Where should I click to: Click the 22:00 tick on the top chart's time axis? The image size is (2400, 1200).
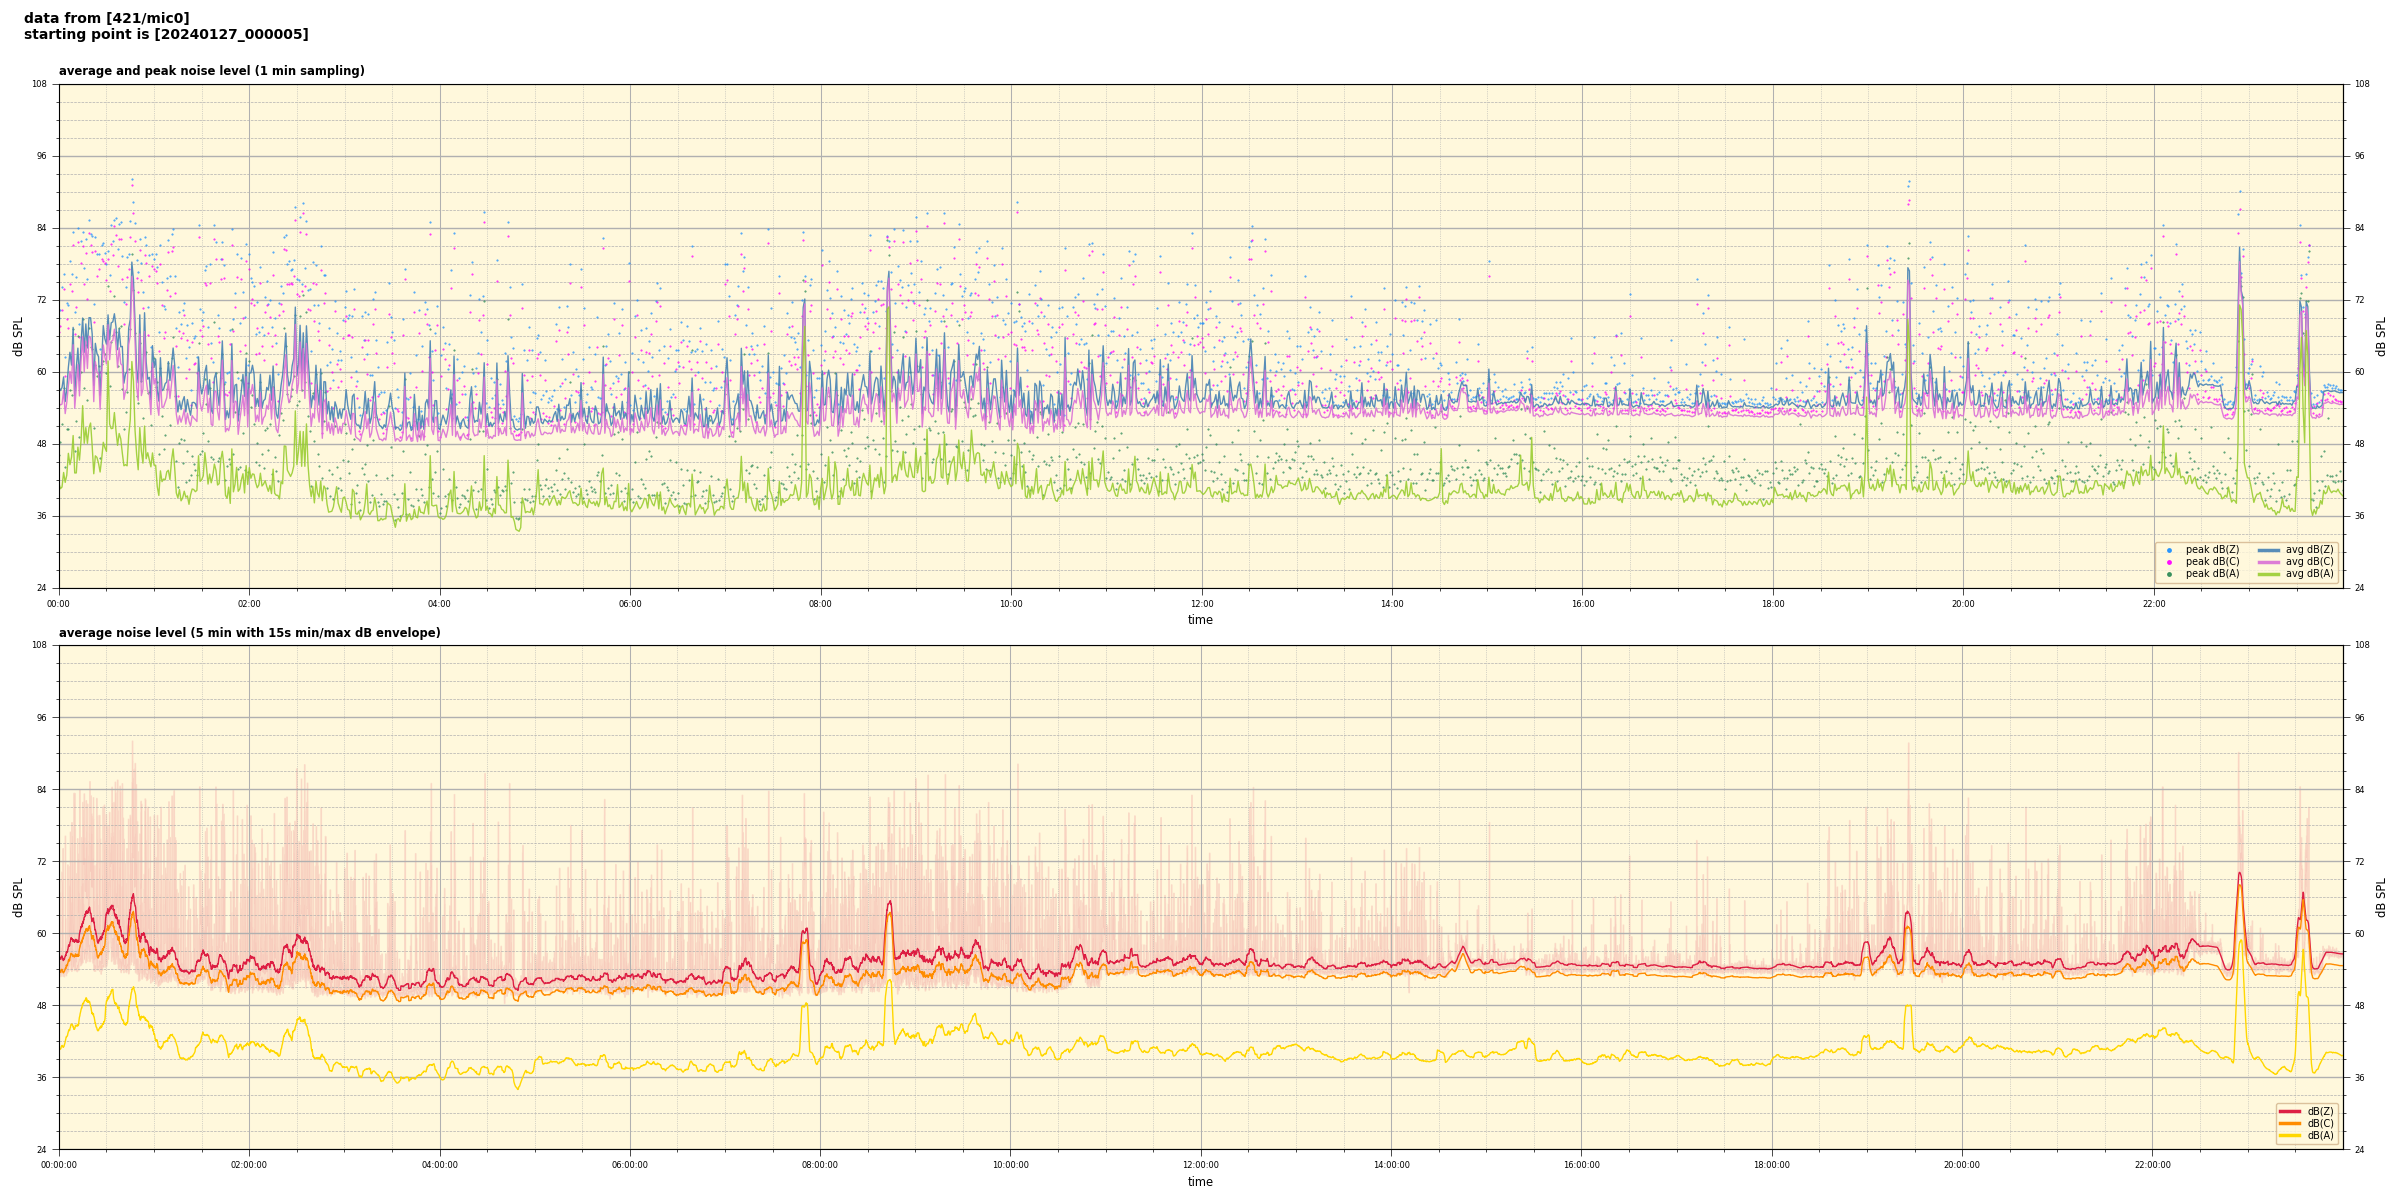click(x=2153, y=604)
